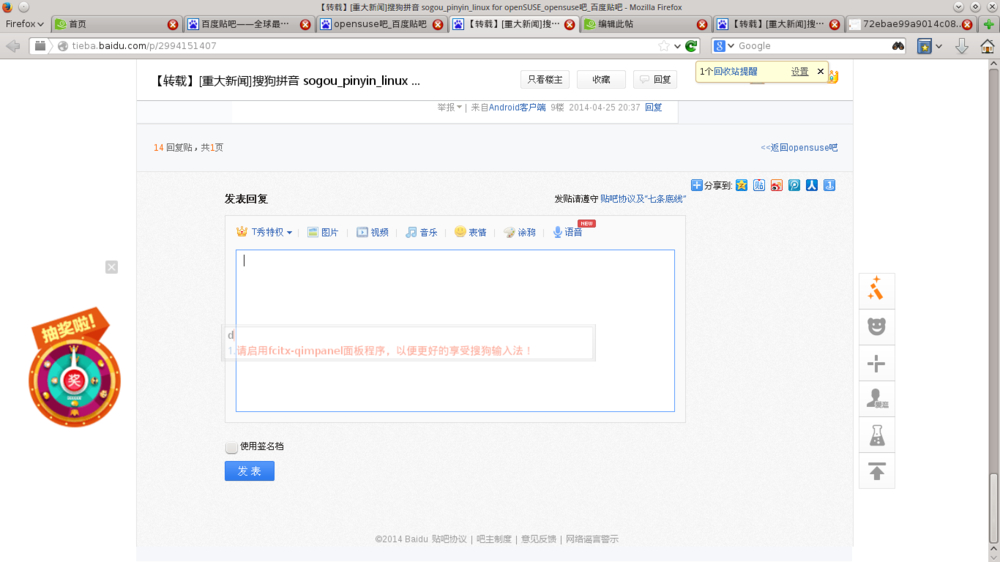Go to the Firefox home page icon
The width and height of the screenshot is (1000, 562).
point(987,46)
